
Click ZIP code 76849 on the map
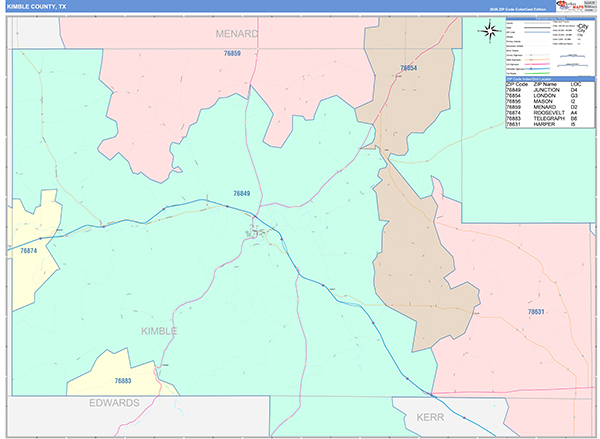[242, 194]
